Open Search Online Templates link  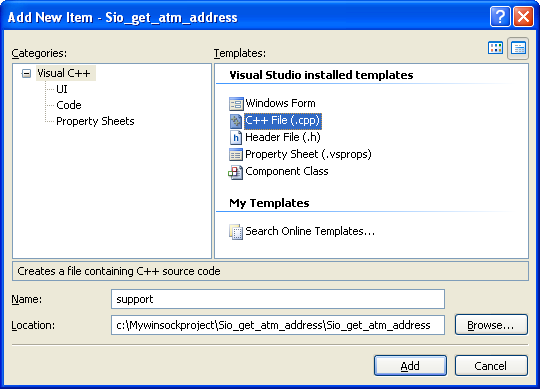click(x=310, y=231)
